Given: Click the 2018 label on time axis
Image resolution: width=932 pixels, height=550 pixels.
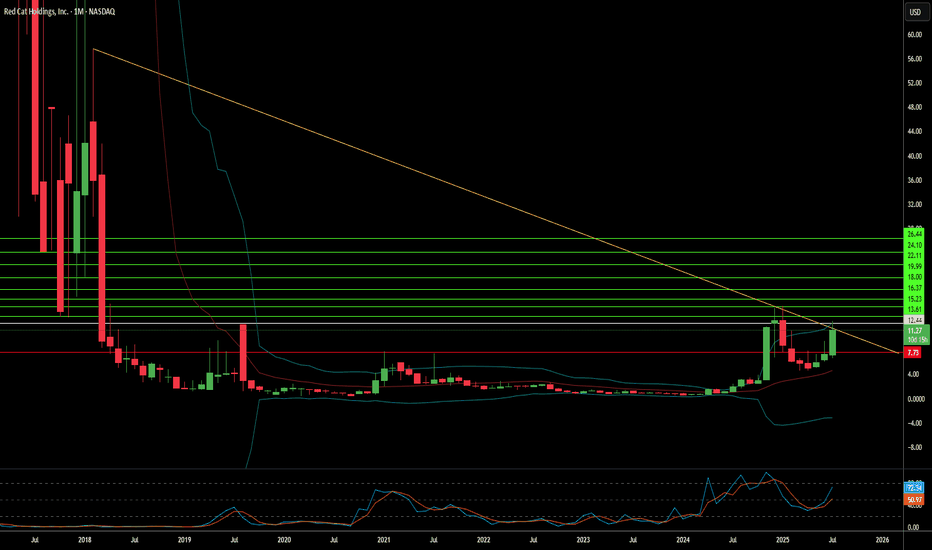Looking at the screenshot, I should 84,540.
